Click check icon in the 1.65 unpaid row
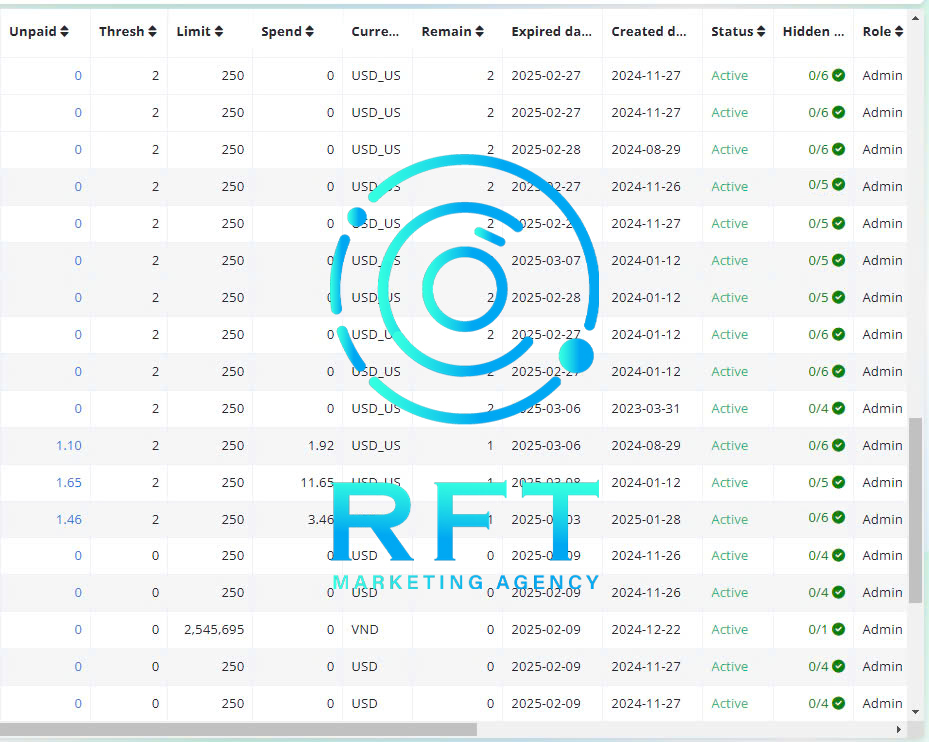Image resolution: width=929 pixels, height=742 pixels. (838, 482)
